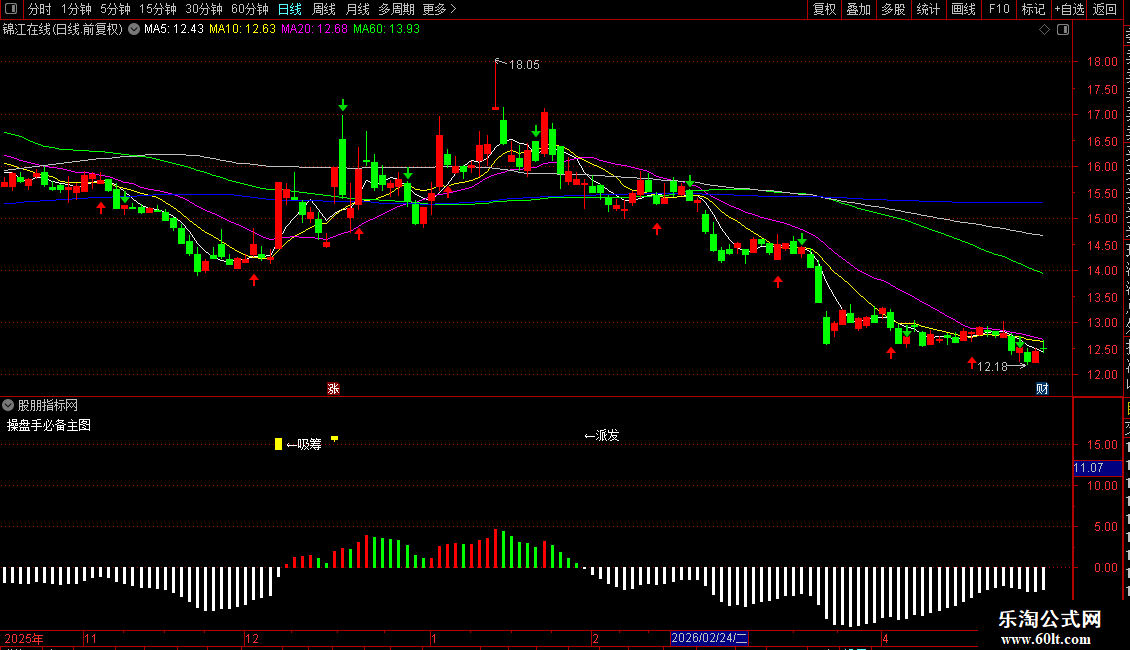Screen dimensions: 1130x650
Task: Expand the 更多 periods menu
Action: click(x=439, y=9)
